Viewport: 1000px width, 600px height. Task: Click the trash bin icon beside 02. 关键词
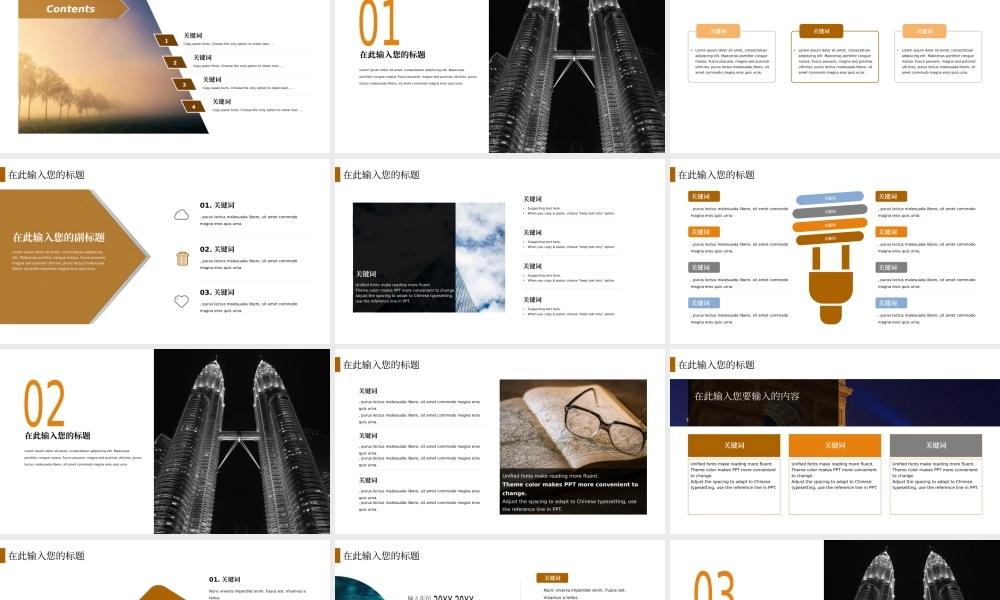pos(182,258)
